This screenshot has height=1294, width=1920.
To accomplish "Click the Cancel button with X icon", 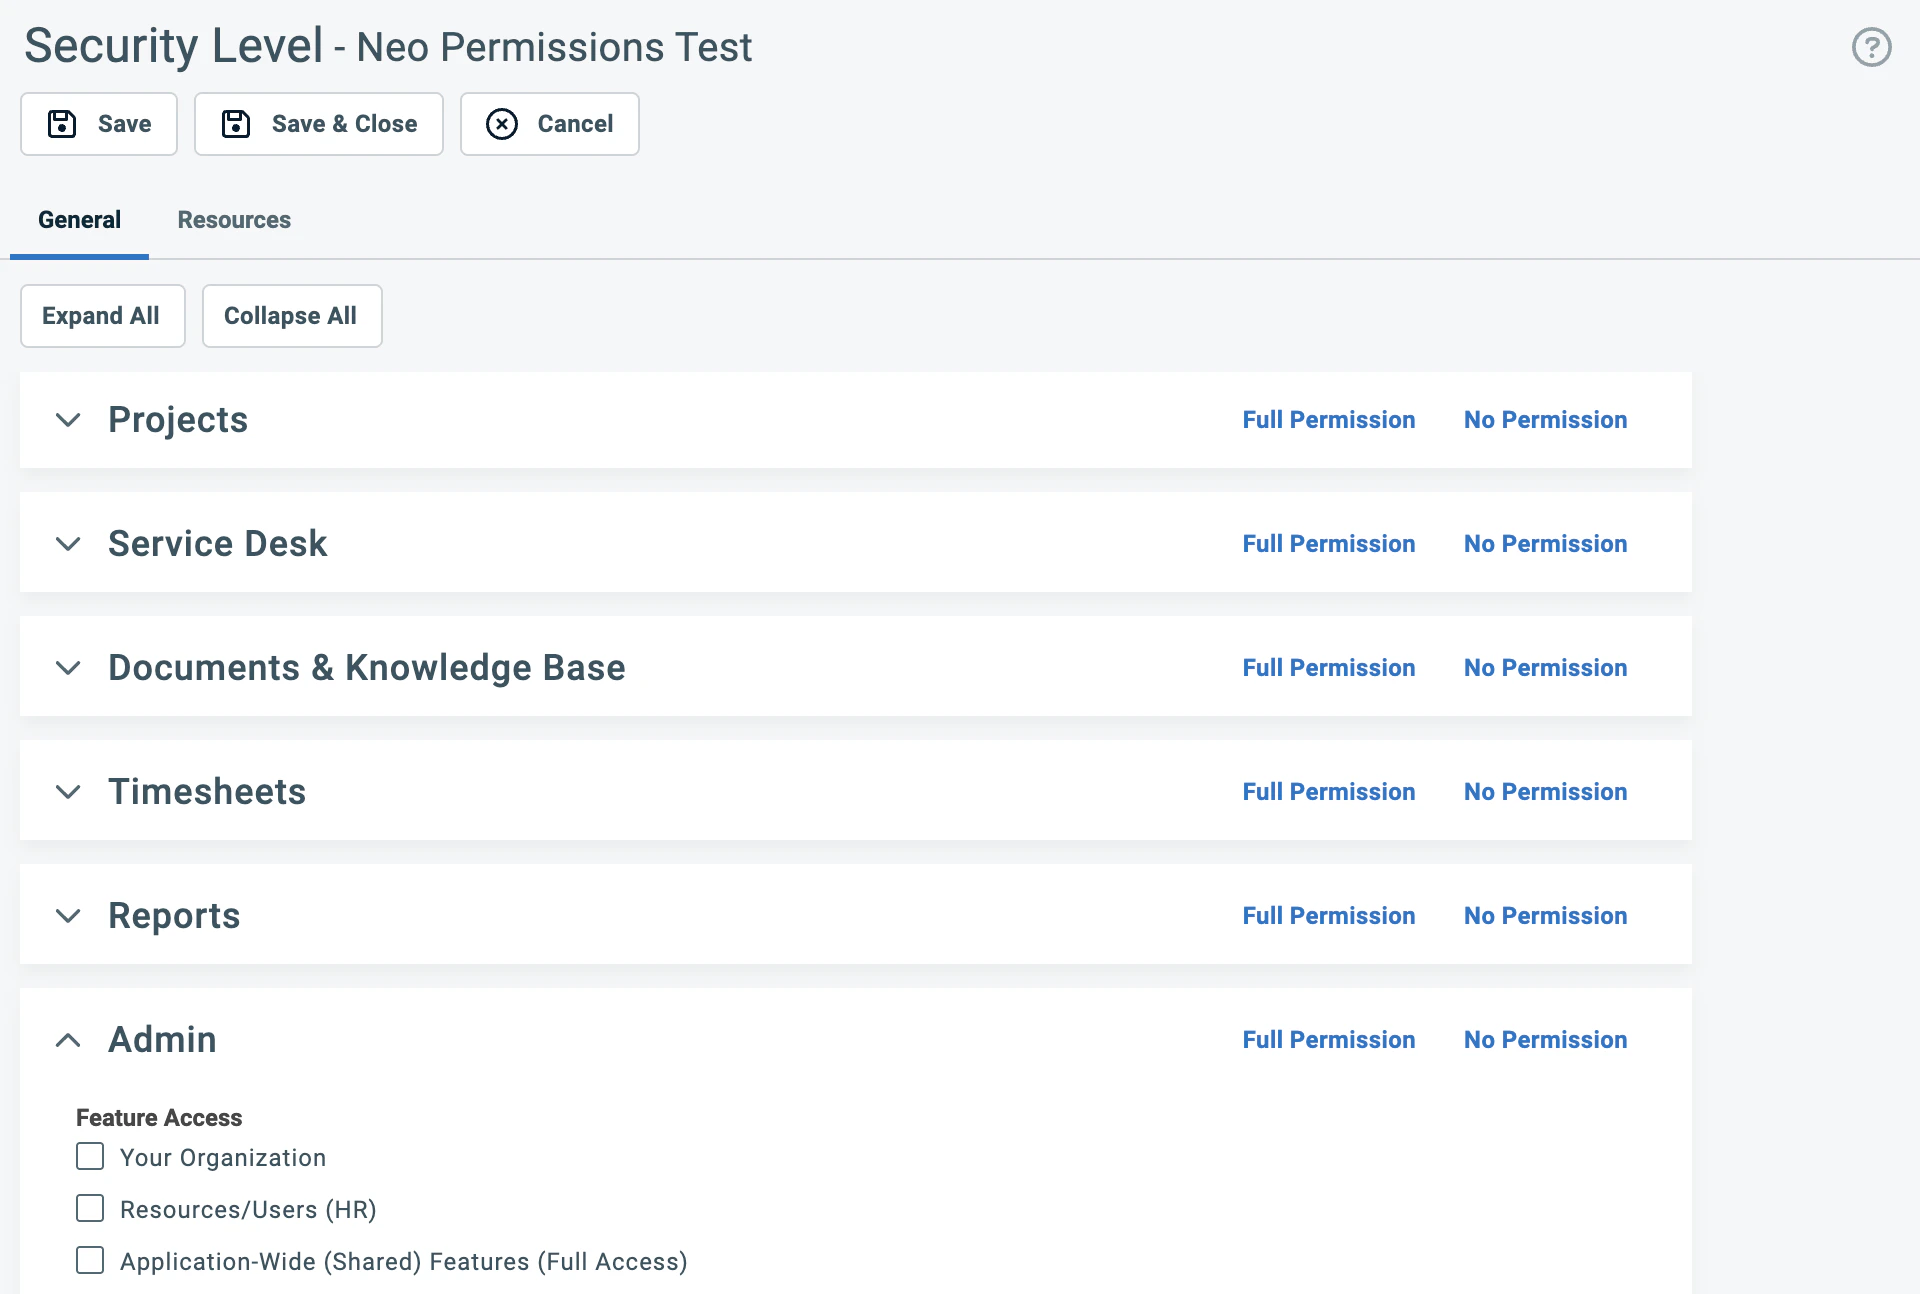I will (549, 124).
